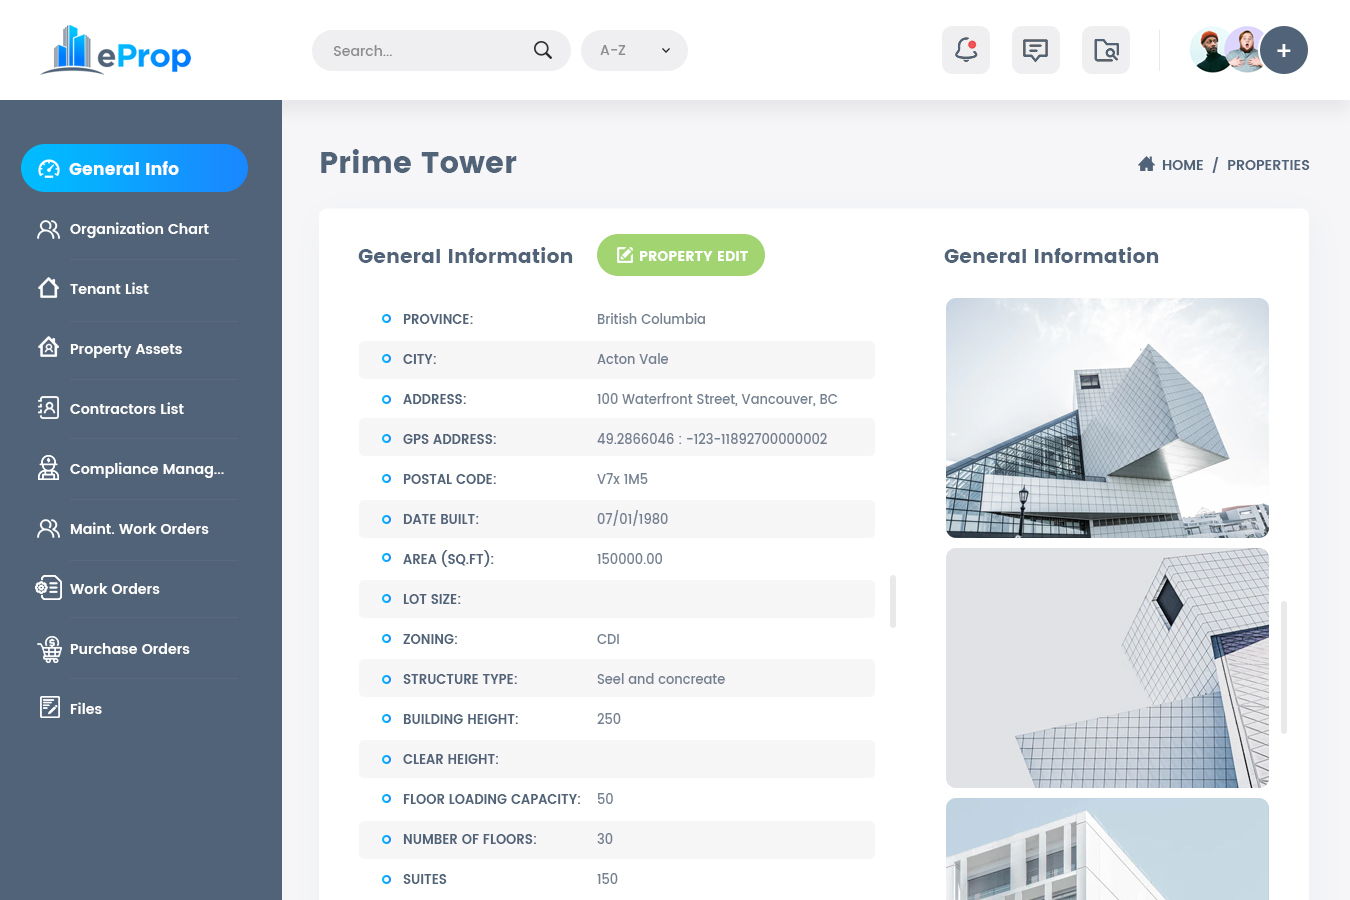Screen dimensions: 1350x900
Task: Click the Contractors List icon
Action: 48,408
